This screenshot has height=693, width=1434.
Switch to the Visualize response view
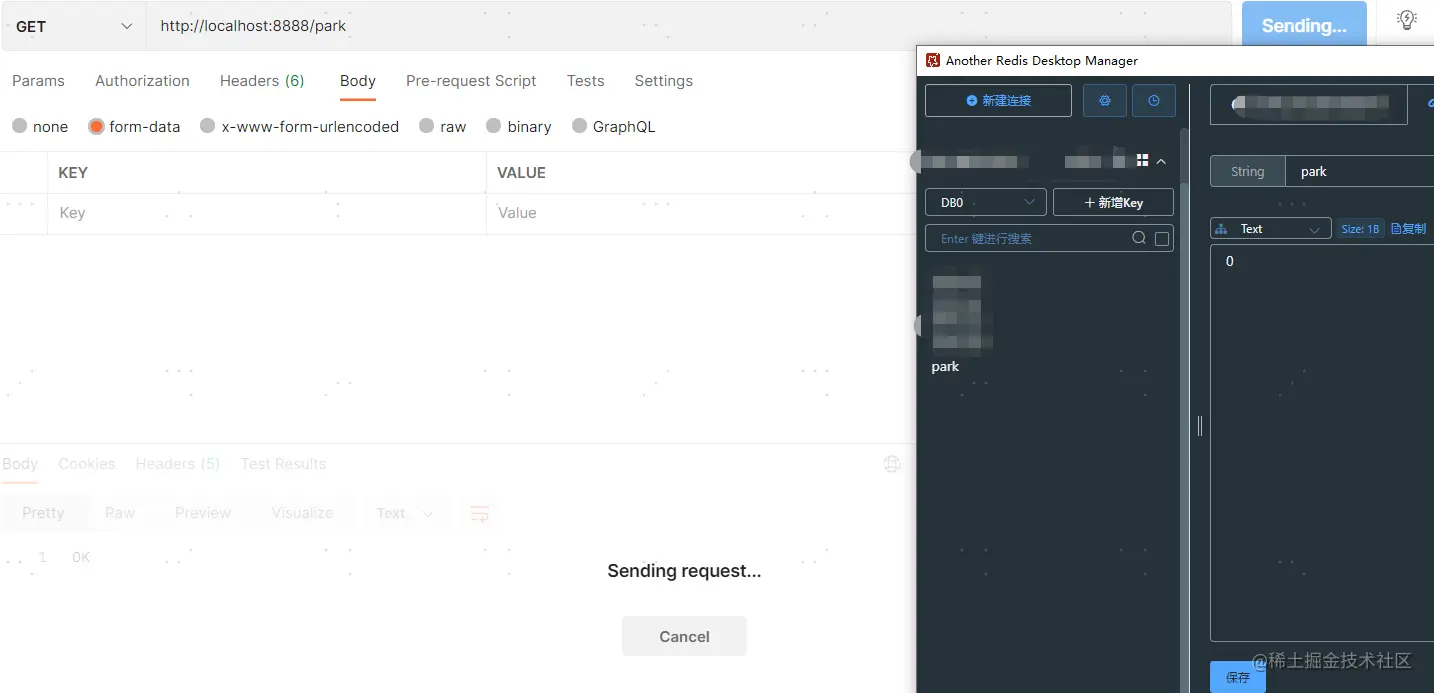pyautogui.click(x=302, y=513)
